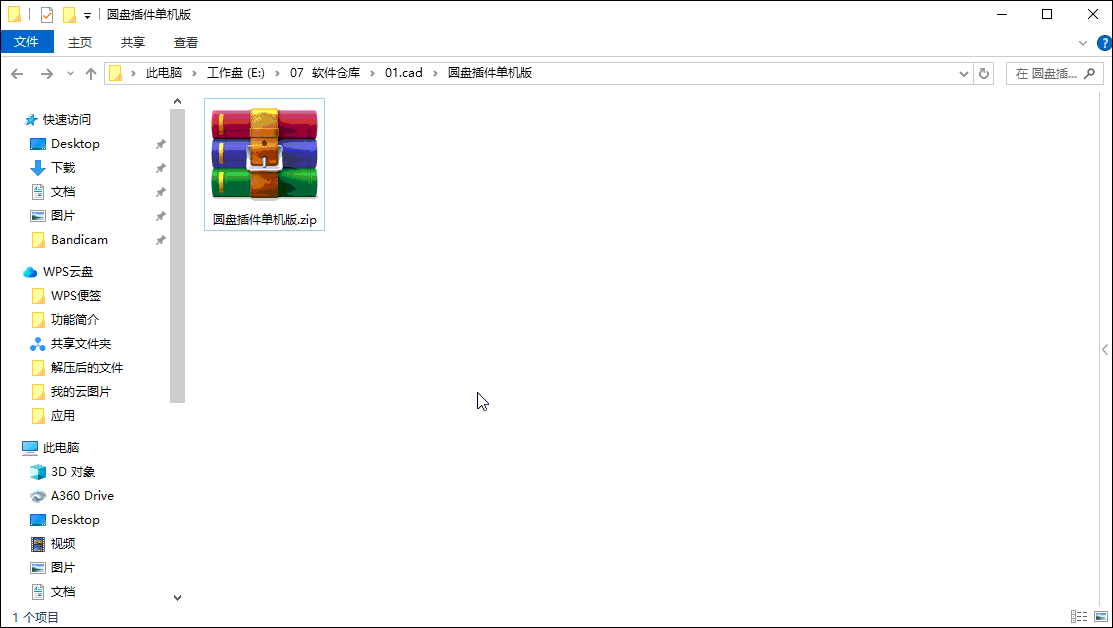
Task: Switch to the 查看 ribbon tab
Action: (186, 42)
